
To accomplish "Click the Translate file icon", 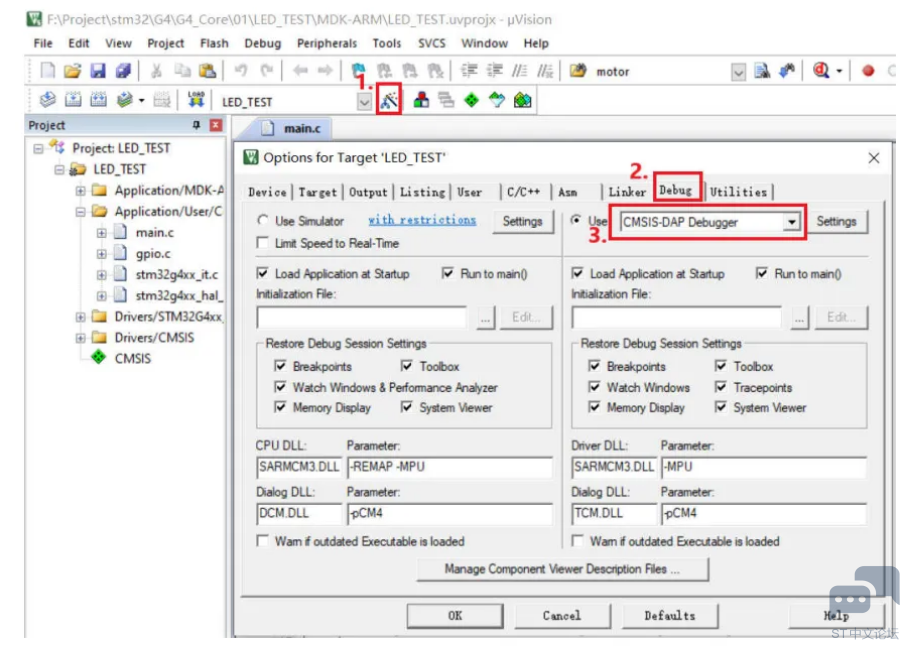I will (x=47, y=100).
